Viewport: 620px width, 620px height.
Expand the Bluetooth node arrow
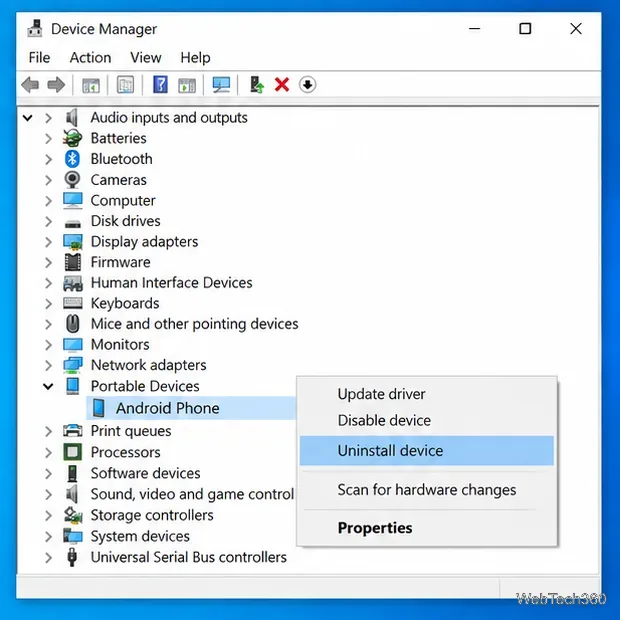tap(48, 159)
